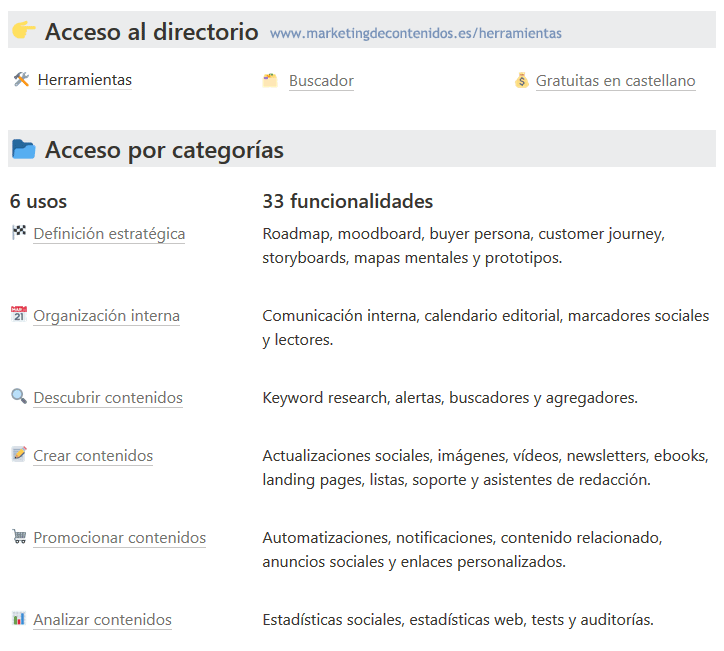This screenshot has width=724, height=651.
Task: Go to Definición estratégica category
Action: coord(109,234)
